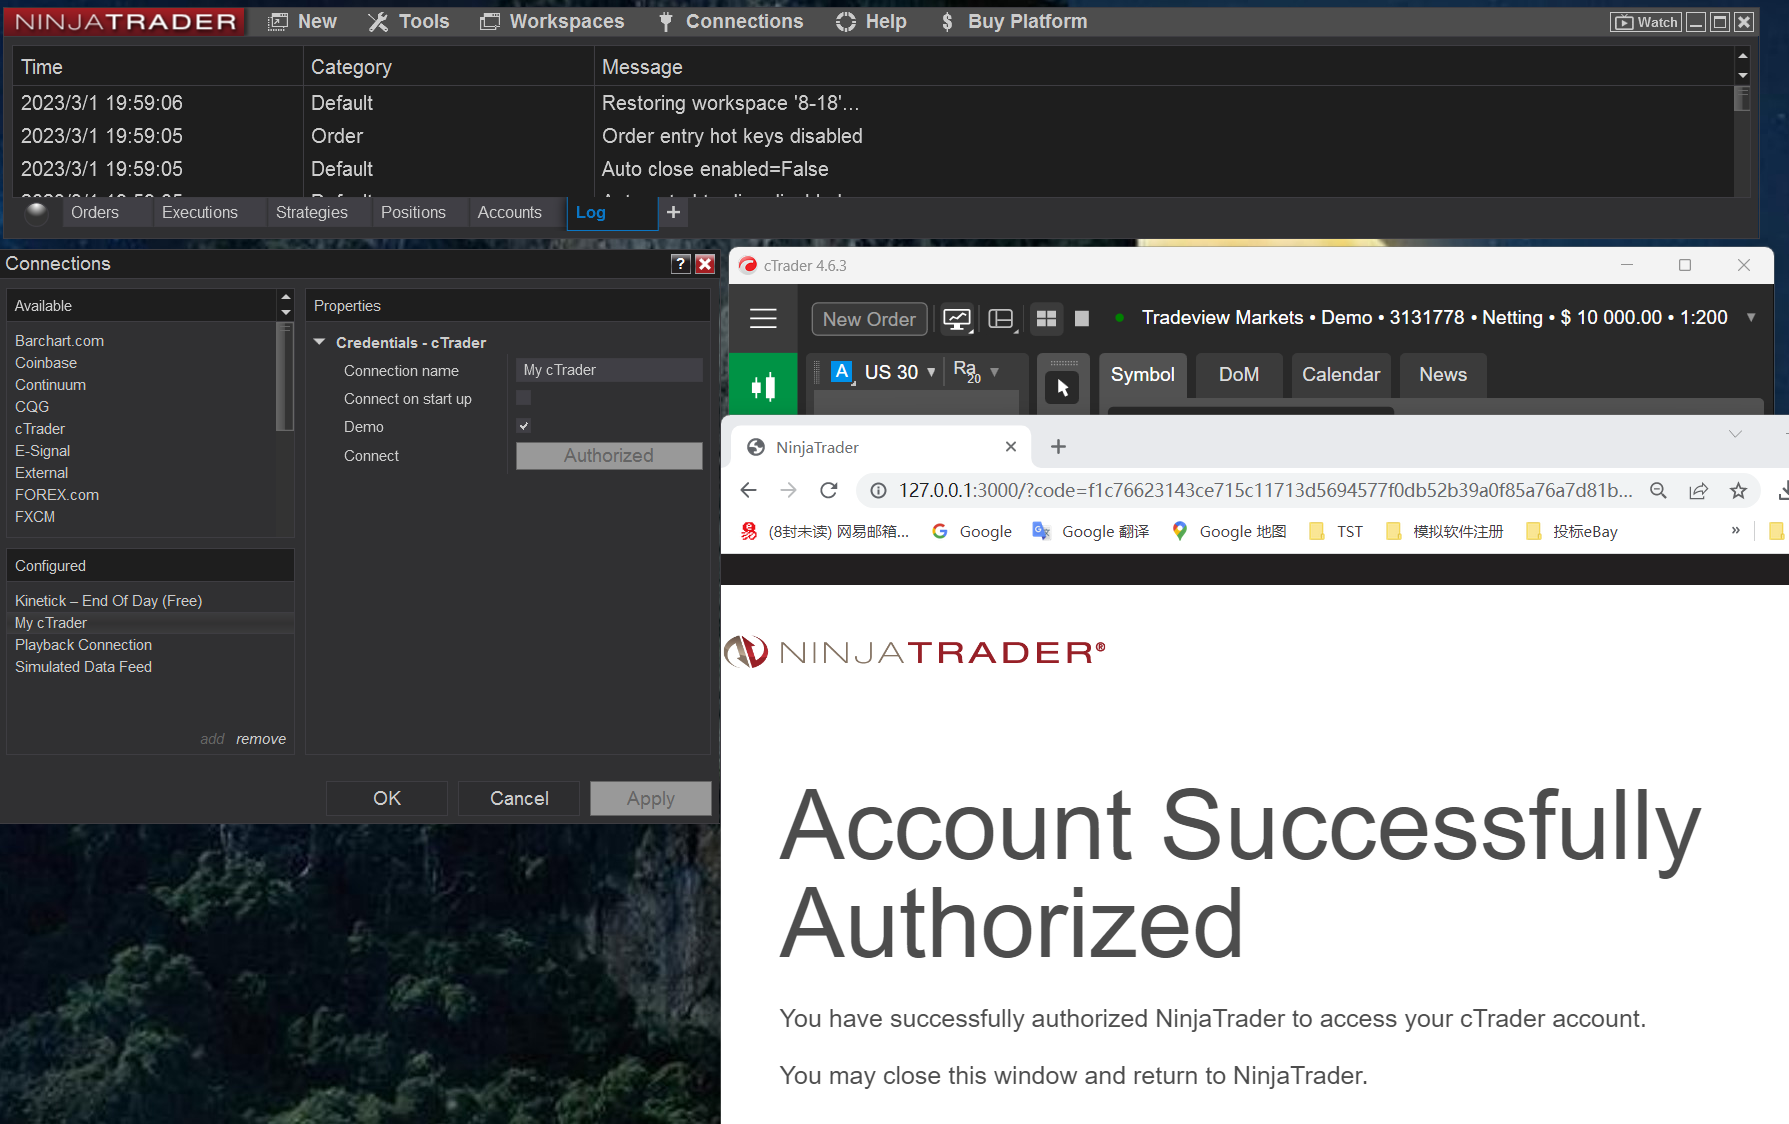Open the cTrader account selector dropdown
This screenshot has width=1789, height=1124.
click(x=1751, y=318)
